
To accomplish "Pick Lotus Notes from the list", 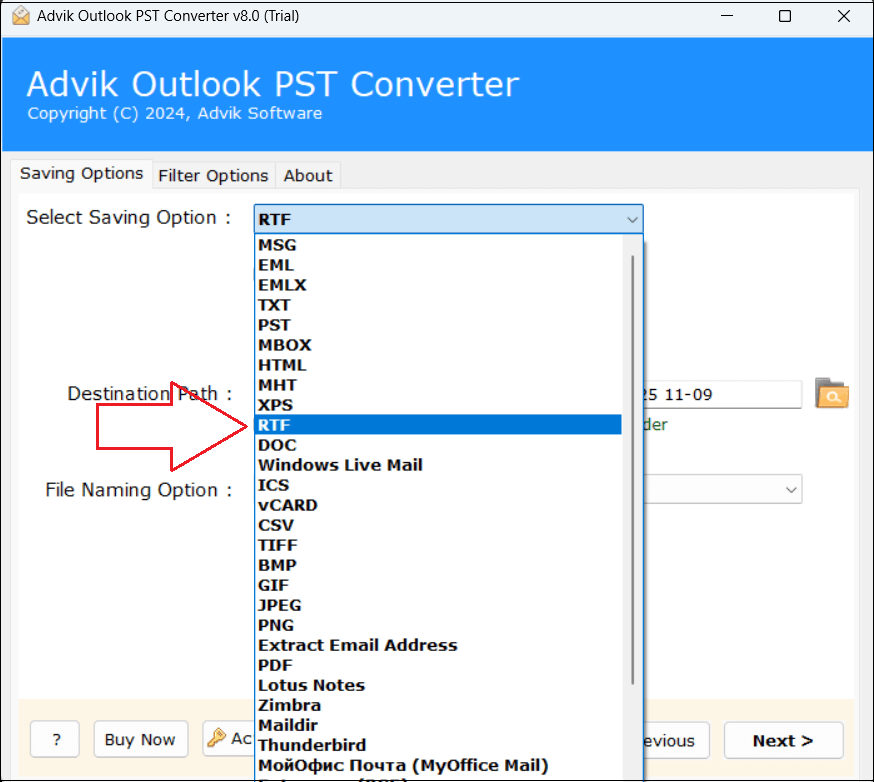I will coord(438,686).
